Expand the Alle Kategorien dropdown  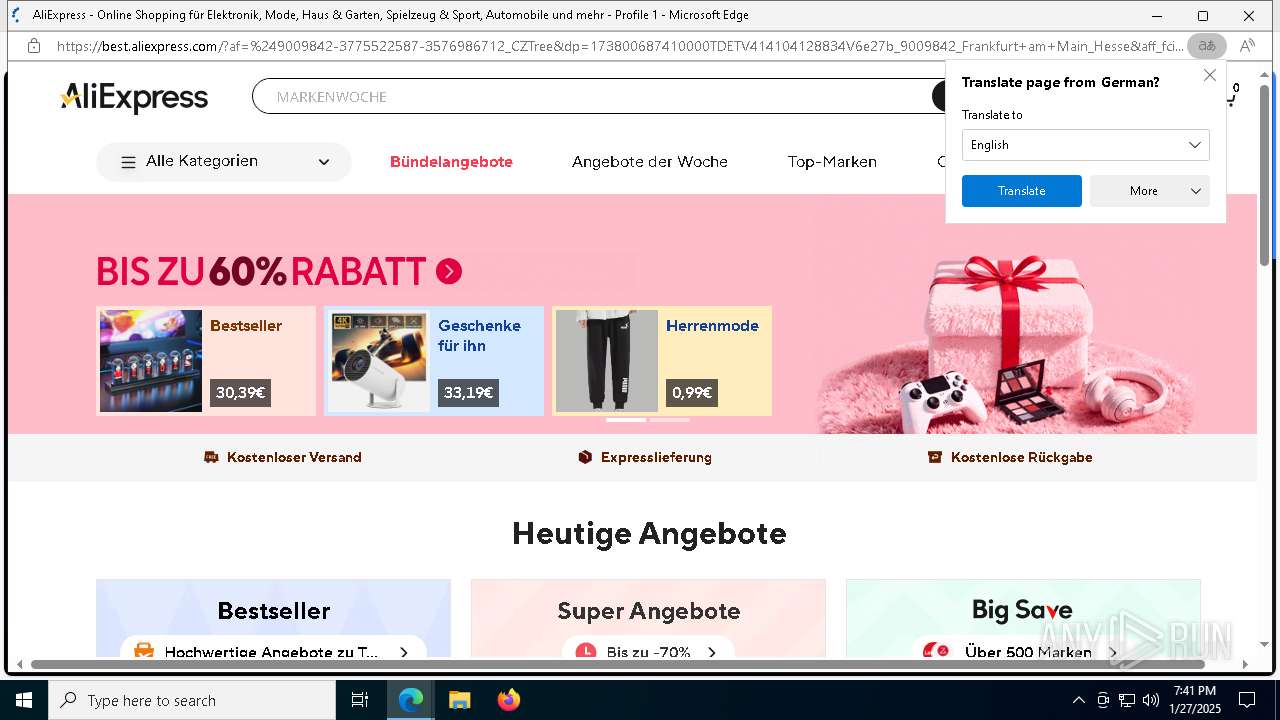coord(324,162)
